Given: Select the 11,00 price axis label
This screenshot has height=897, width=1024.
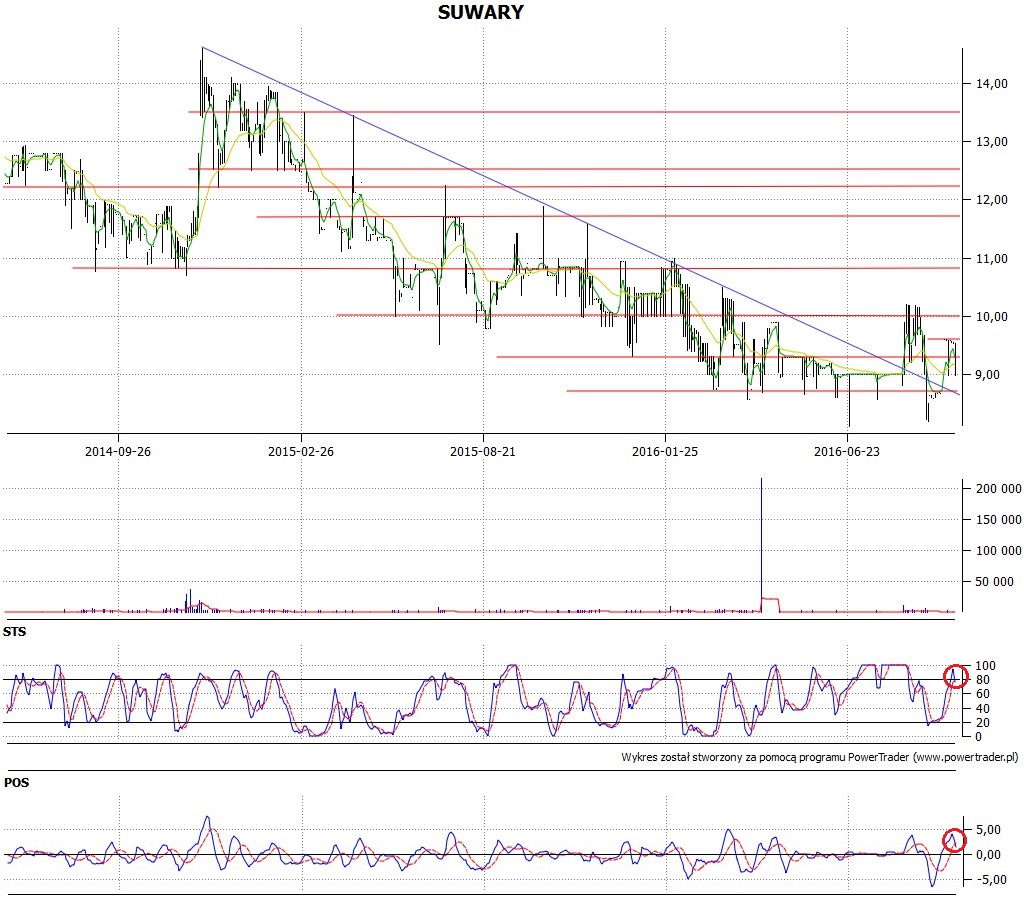Looking at the screenshot, I should tap(991, 259).
